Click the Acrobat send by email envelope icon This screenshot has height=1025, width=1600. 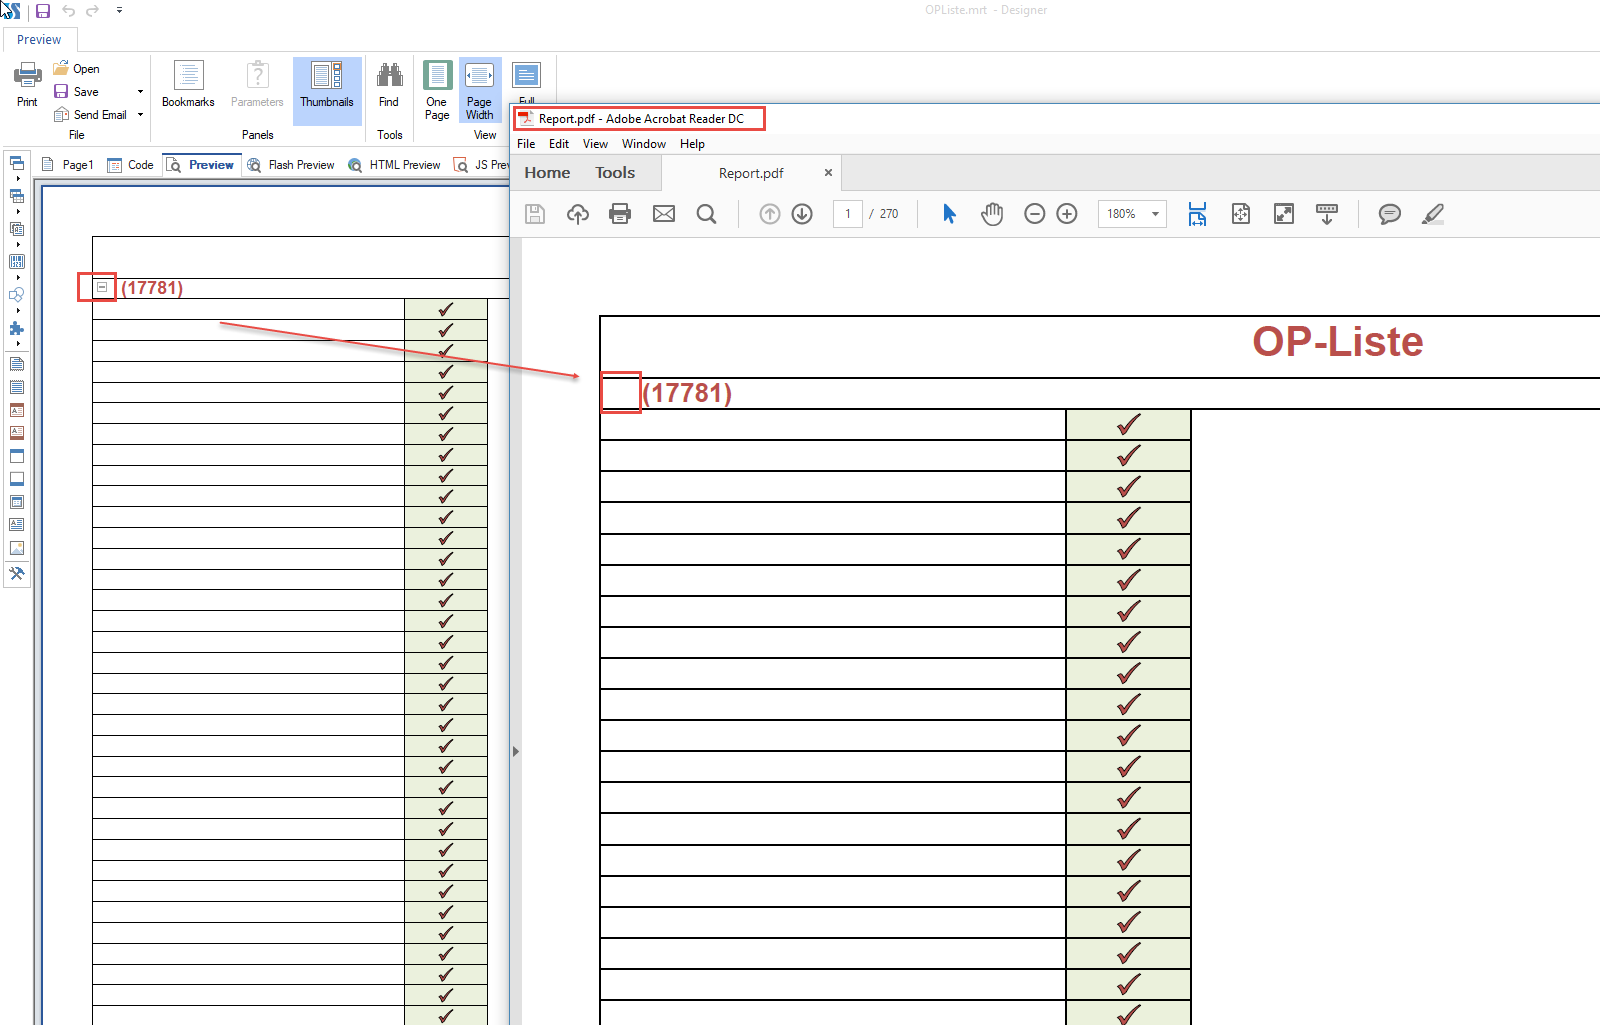pyautogui.click(x=664, y=214)
